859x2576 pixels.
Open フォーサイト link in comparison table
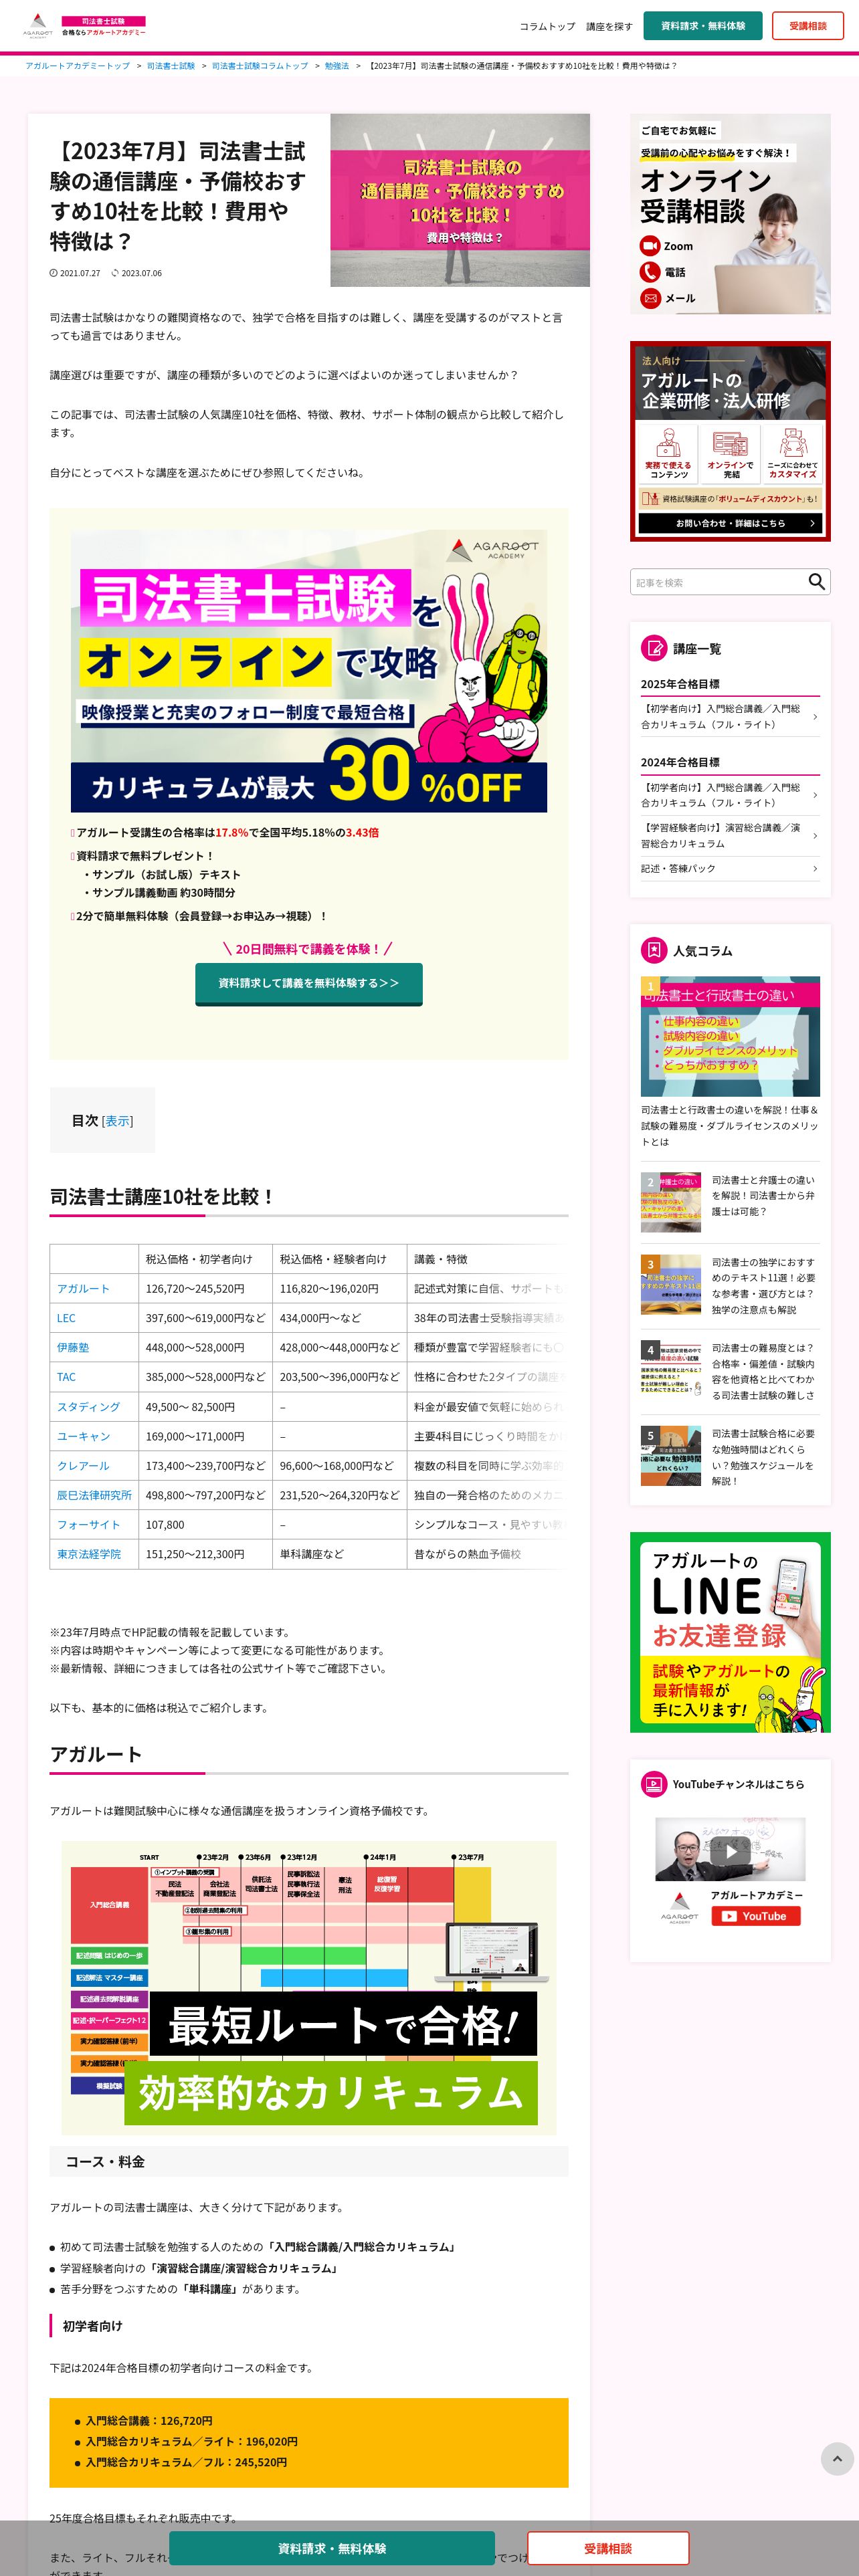coord(88,1525)
